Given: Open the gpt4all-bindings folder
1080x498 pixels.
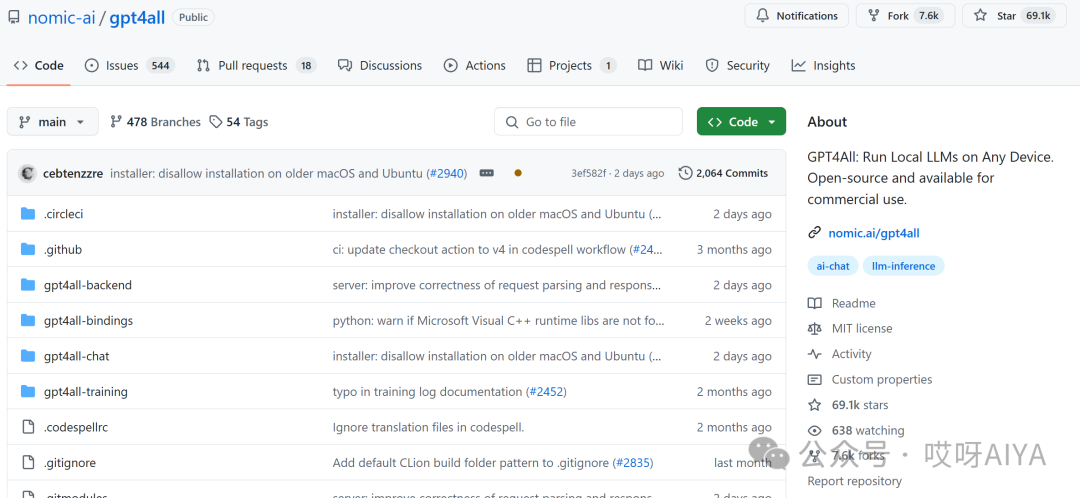Looking at the screenshot, I should point(88,321).
